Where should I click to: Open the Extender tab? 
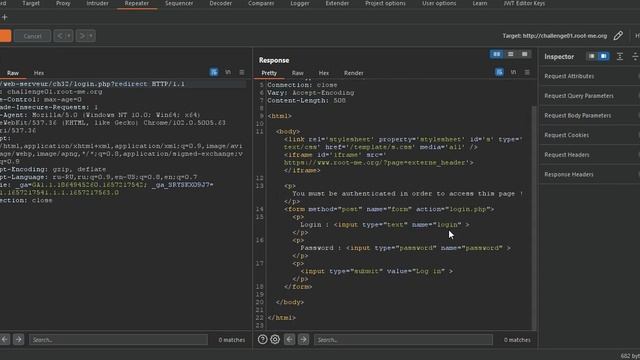tap(337, 3)
